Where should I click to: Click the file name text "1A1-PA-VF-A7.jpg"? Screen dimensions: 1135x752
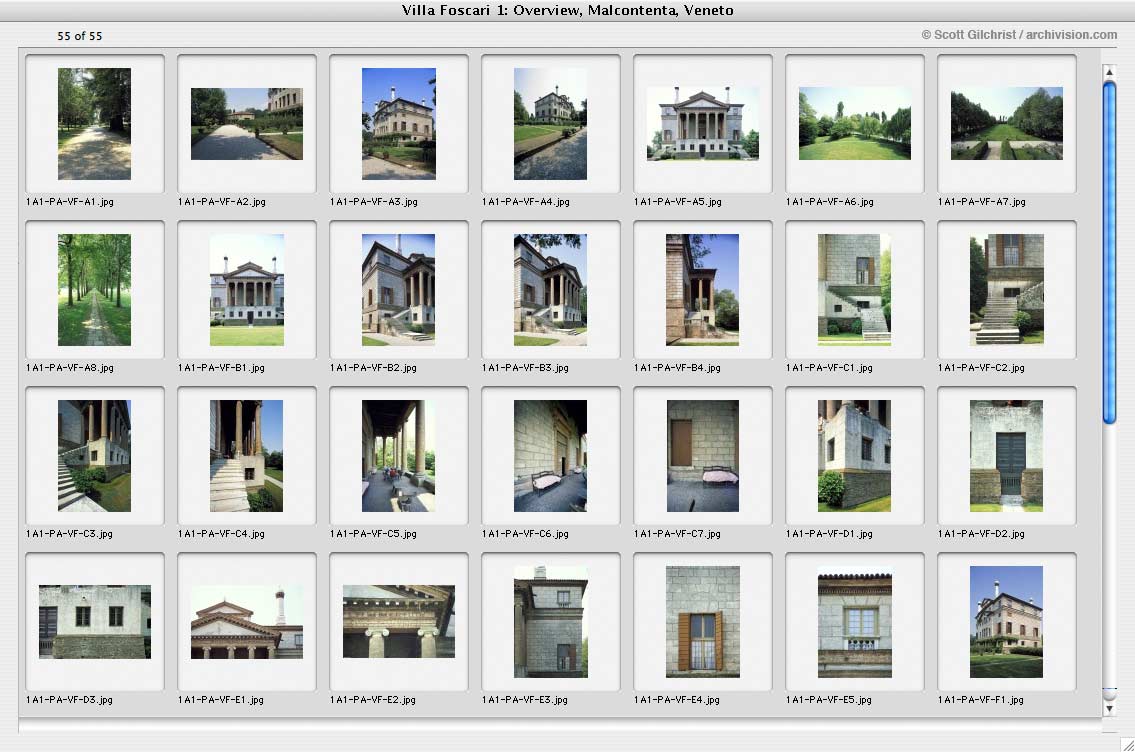click(x=982, y=202)
